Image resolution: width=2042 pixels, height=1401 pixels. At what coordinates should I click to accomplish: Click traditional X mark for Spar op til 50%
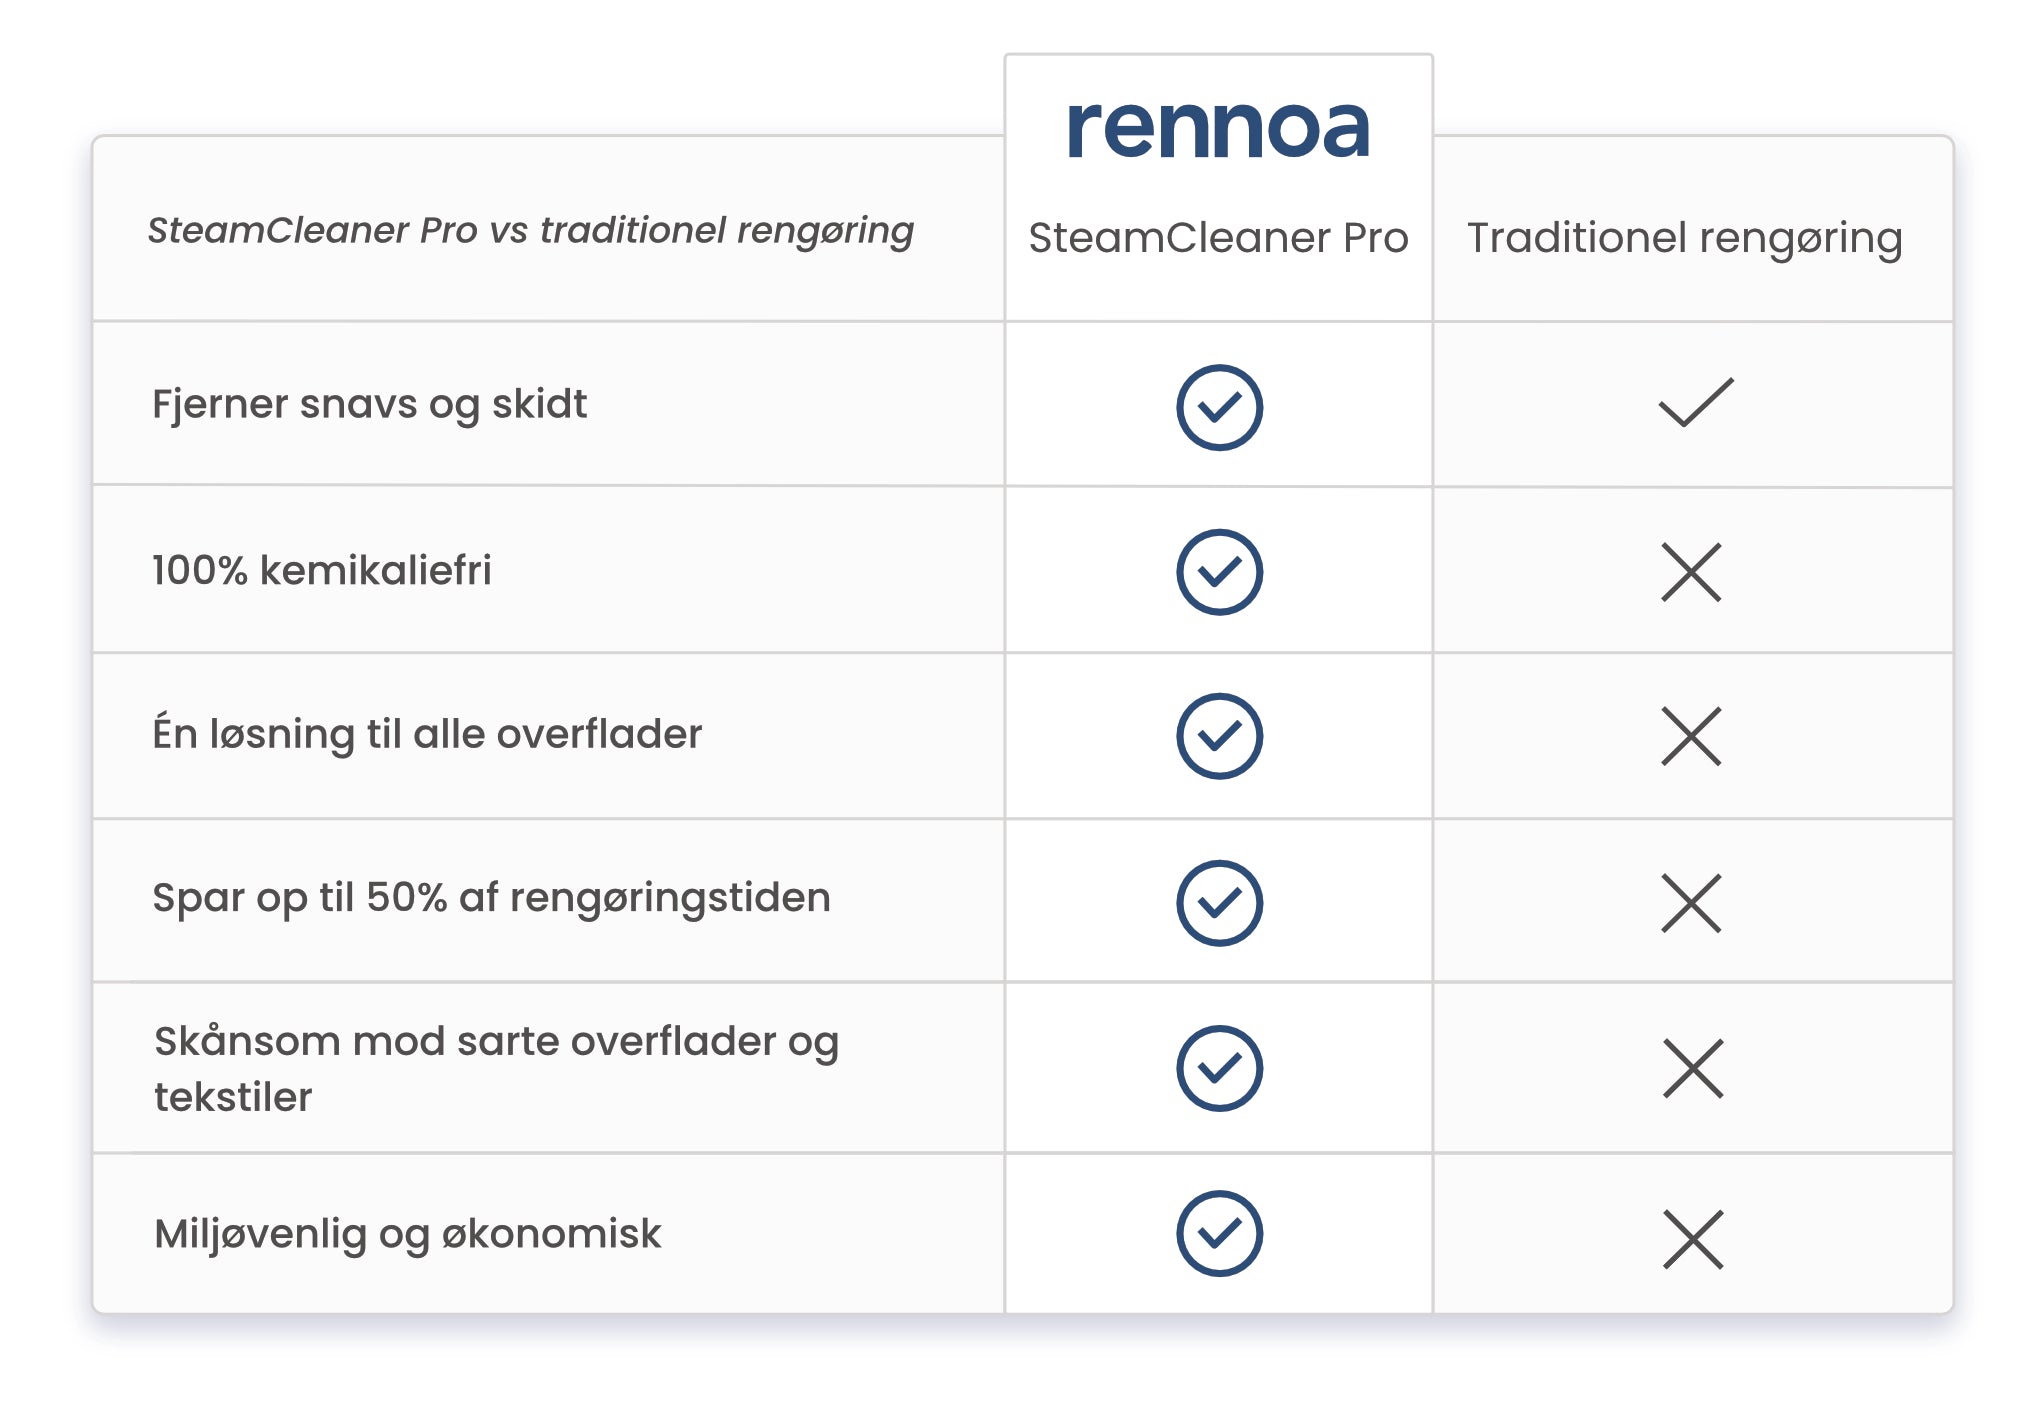(x=1691, y=903)
